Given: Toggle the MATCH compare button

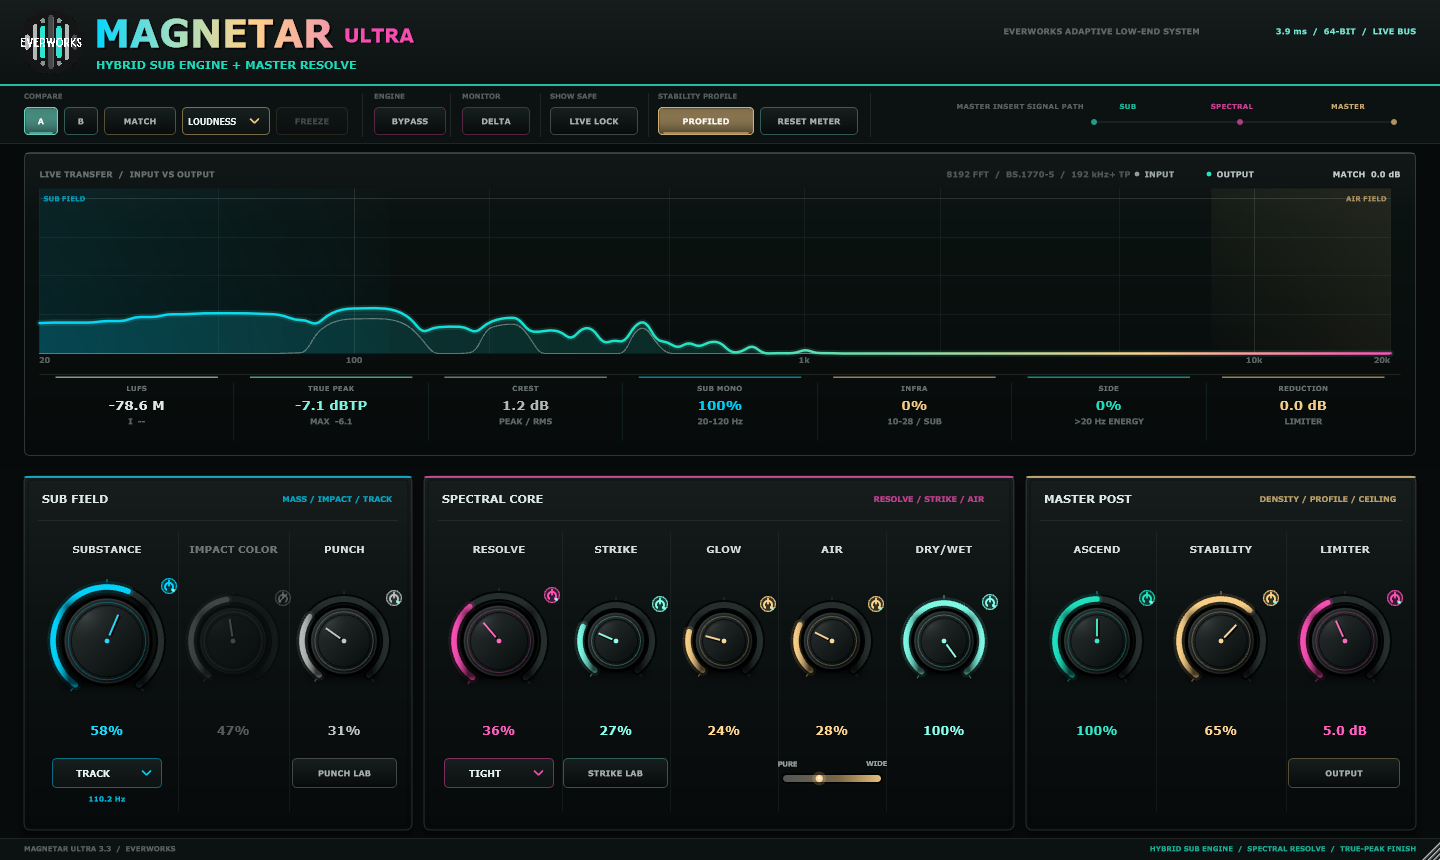Looking at the screenshot, I should pyautogui.click(x=140, y=121).
